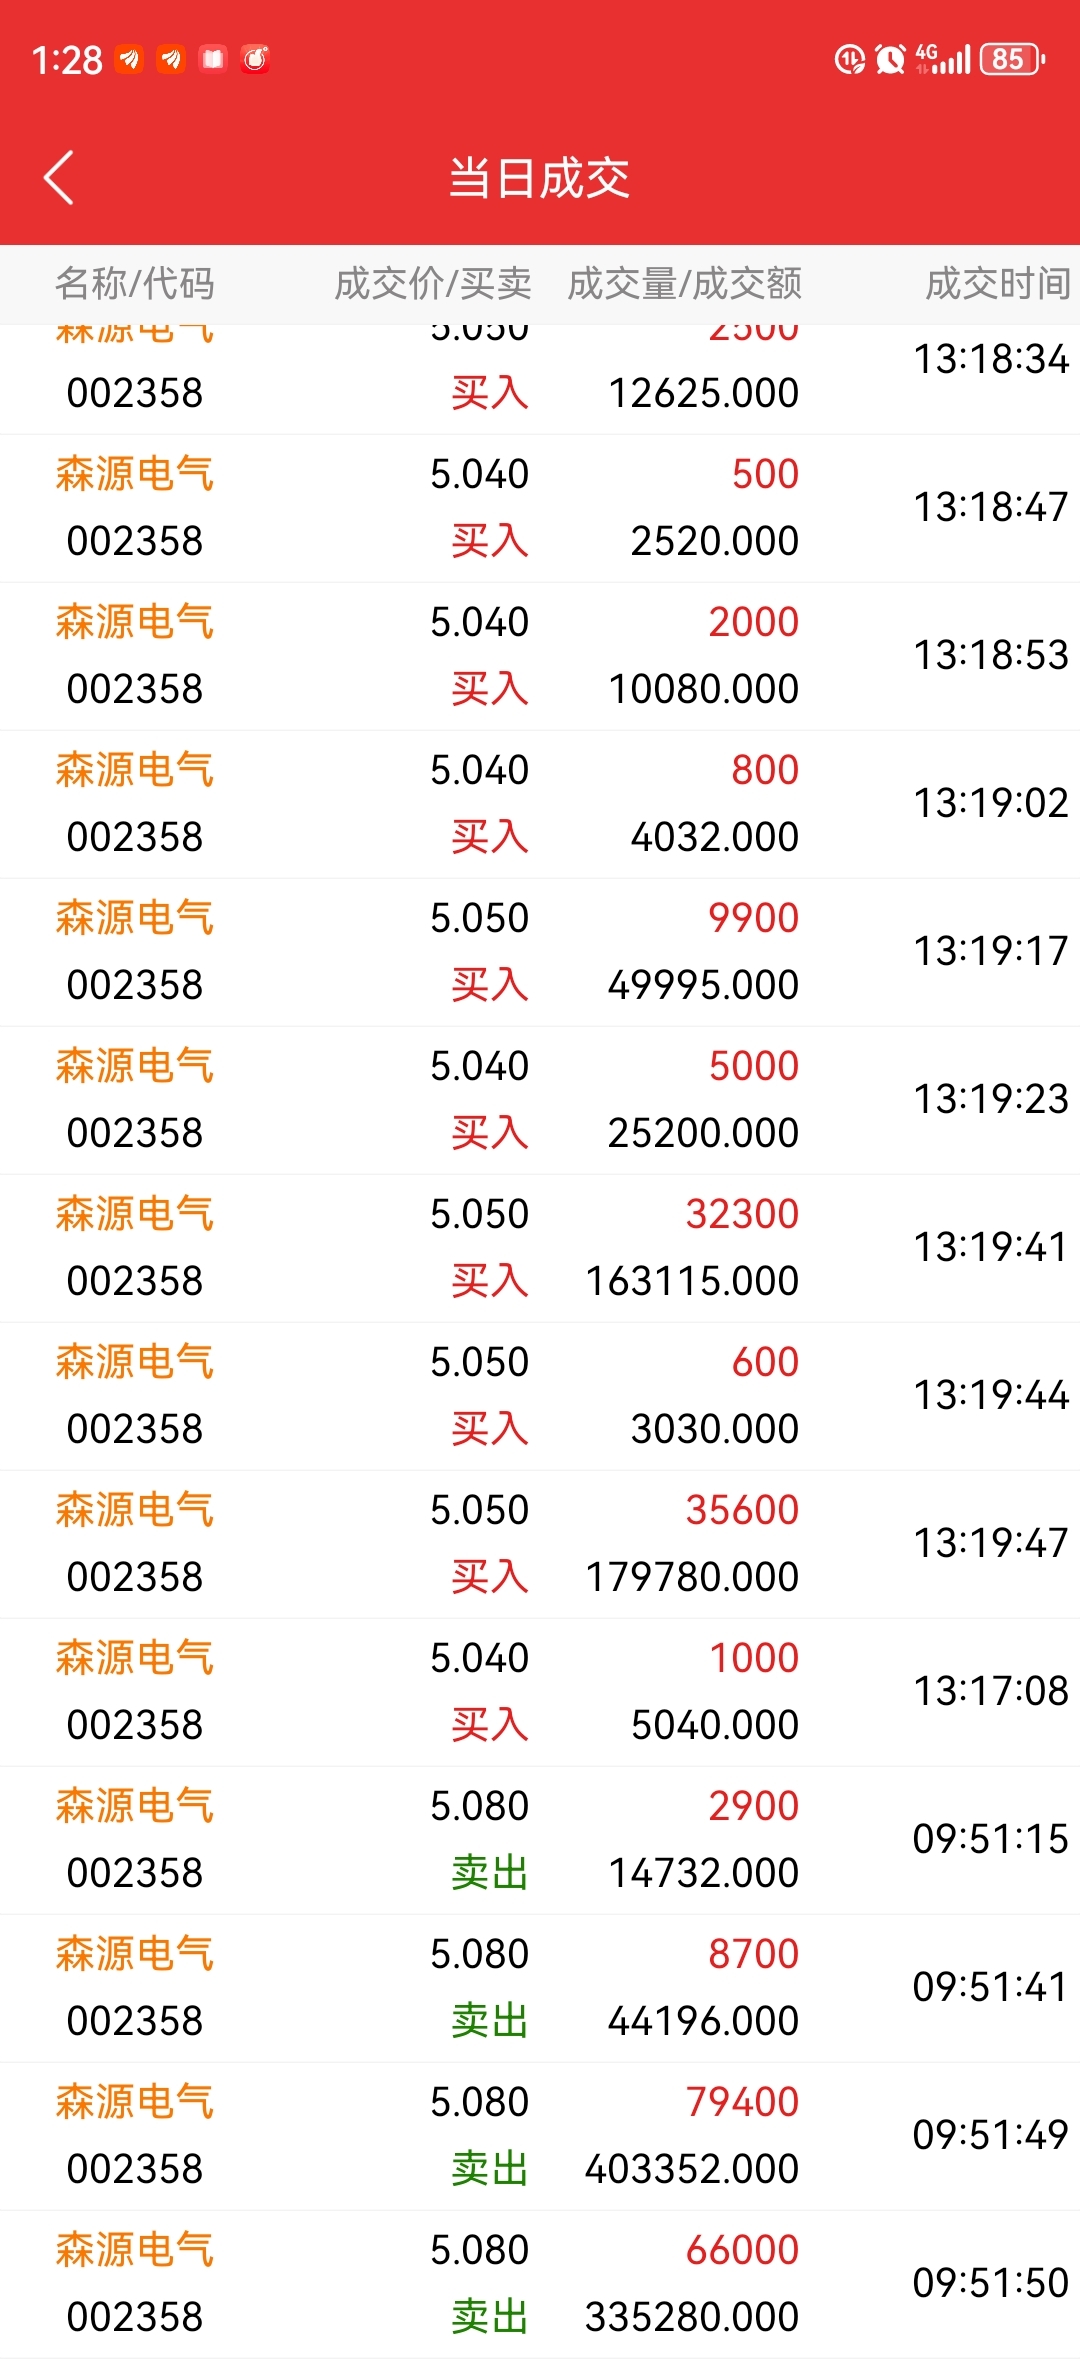Viewport: 1080px width, 2376px height.
Task: Tap the data saver status icon
Action: click(850, 59)
